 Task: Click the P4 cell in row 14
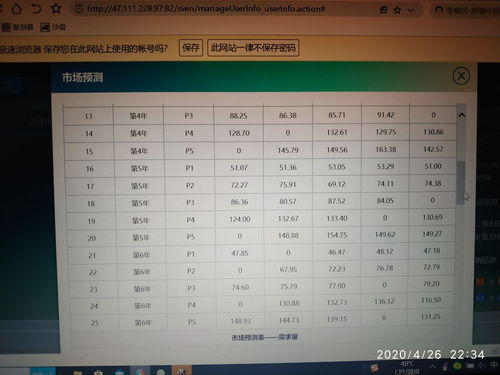pos(189,133)
